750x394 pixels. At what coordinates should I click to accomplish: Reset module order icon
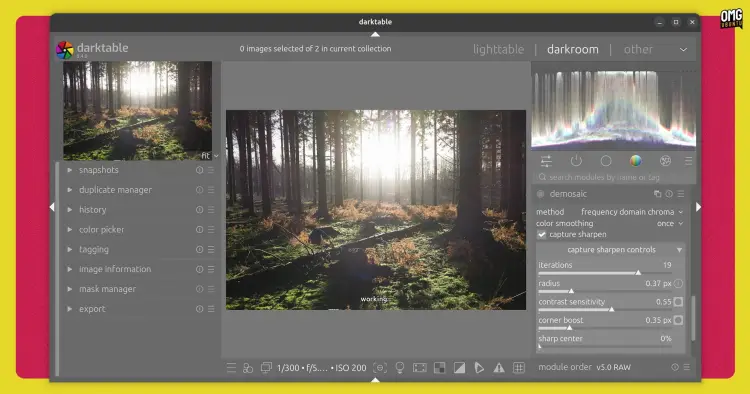(675, 367)
